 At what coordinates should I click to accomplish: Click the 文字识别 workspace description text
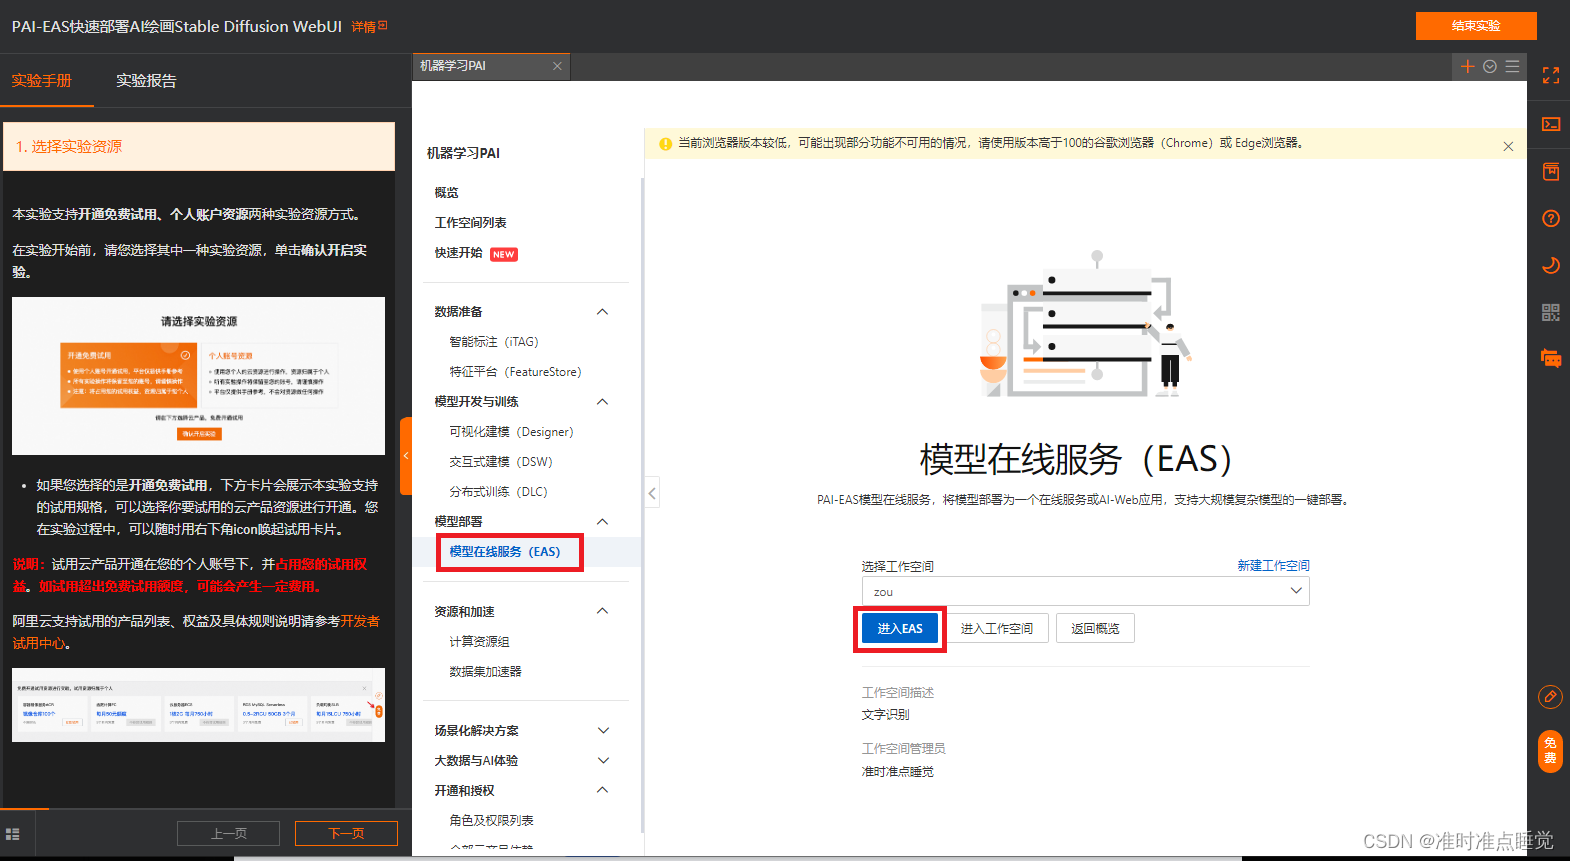886,715
